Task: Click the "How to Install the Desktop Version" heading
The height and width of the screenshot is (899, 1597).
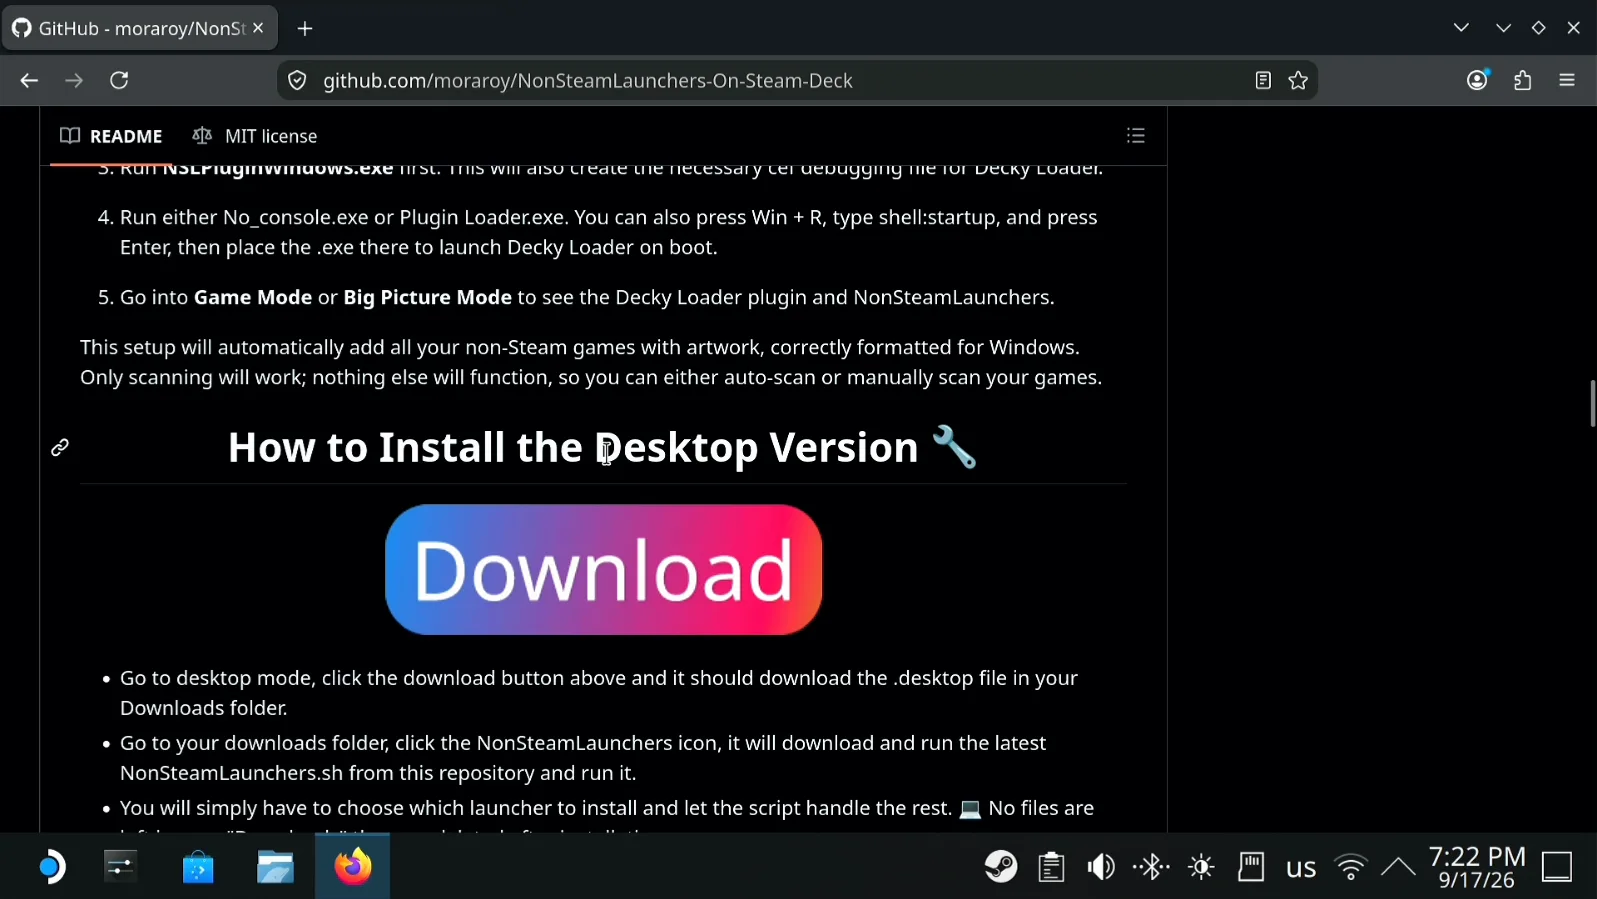Action: tap(603, 448)
